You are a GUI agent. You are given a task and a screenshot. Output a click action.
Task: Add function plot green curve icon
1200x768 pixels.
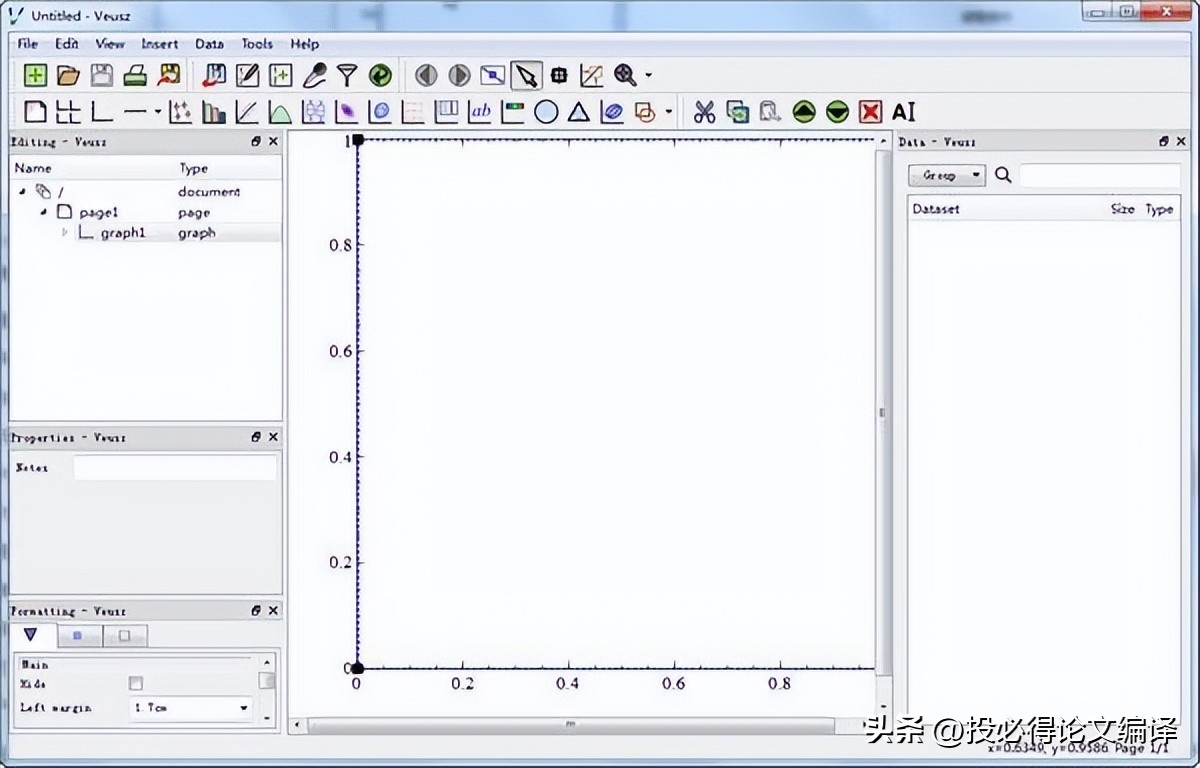click(x=281, y=112)
